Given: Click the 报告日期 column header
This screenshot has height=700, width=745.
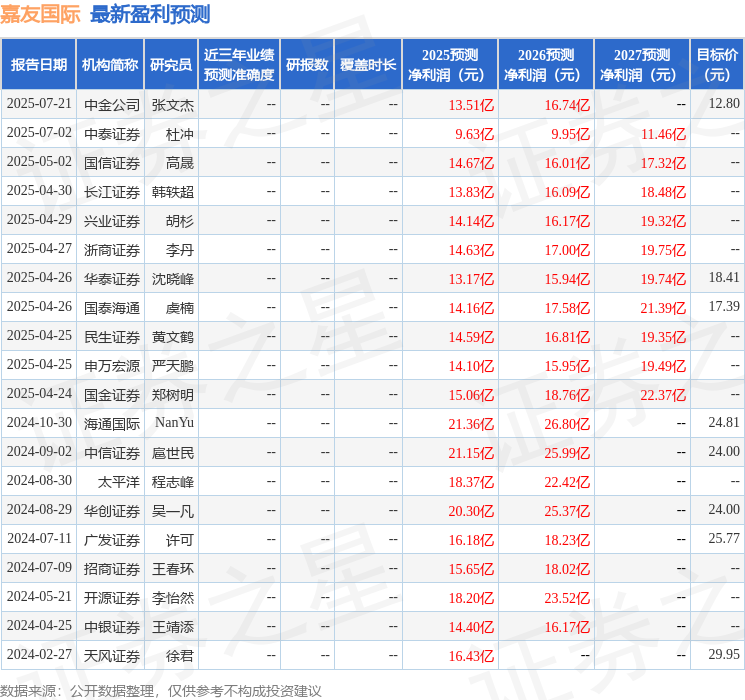Looking at the screenshot, I should coord(38,65).
